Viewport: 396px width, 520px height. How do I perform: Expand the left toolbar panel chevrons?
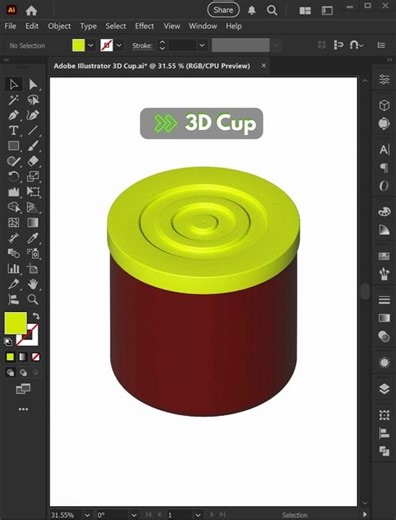[6, 60]
